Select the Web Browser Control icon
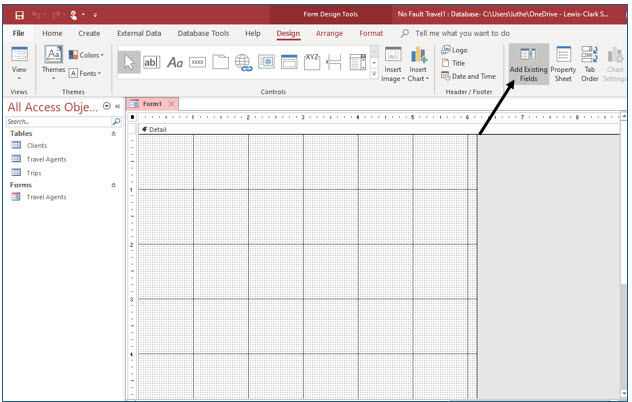 coord(266,62)
